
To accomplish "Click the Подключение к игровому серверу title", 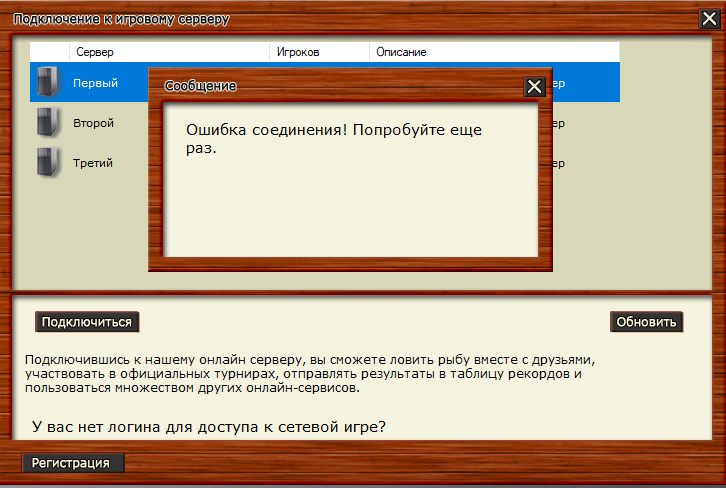I will click(x=120, y=19).
